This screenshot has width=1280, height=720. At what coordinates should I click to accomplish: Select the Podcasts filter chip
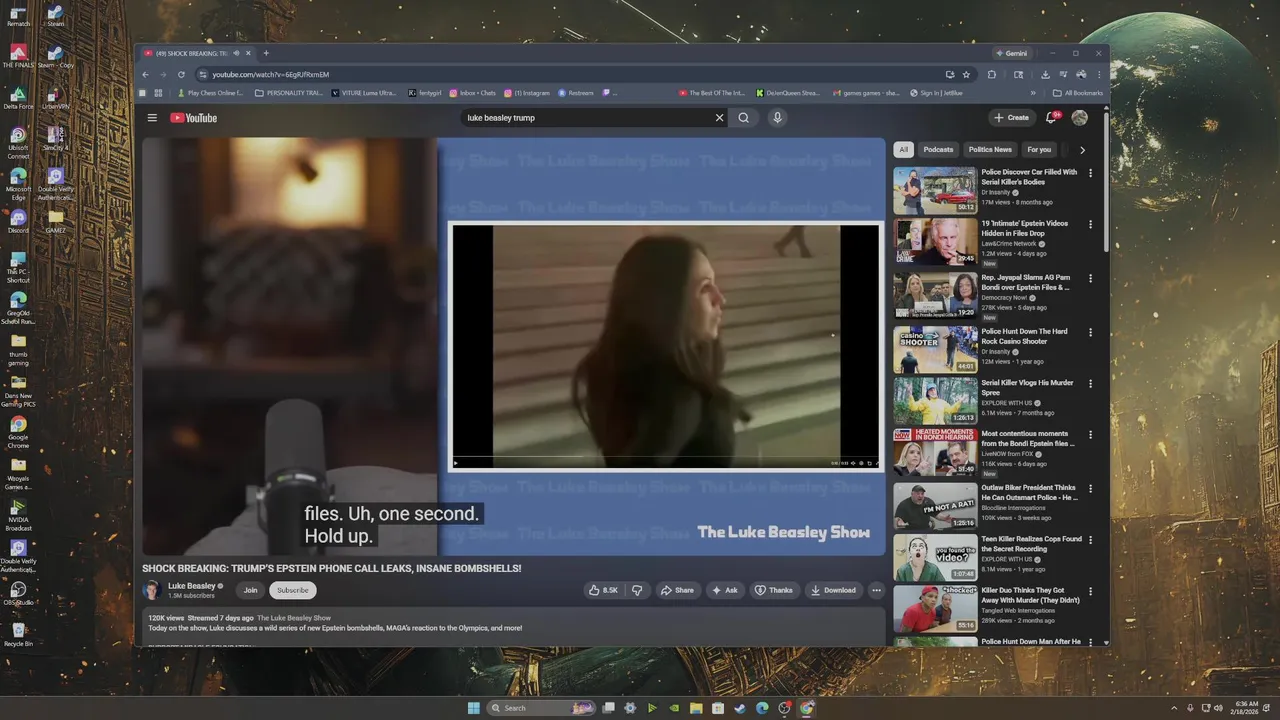(x=938, y=150)
